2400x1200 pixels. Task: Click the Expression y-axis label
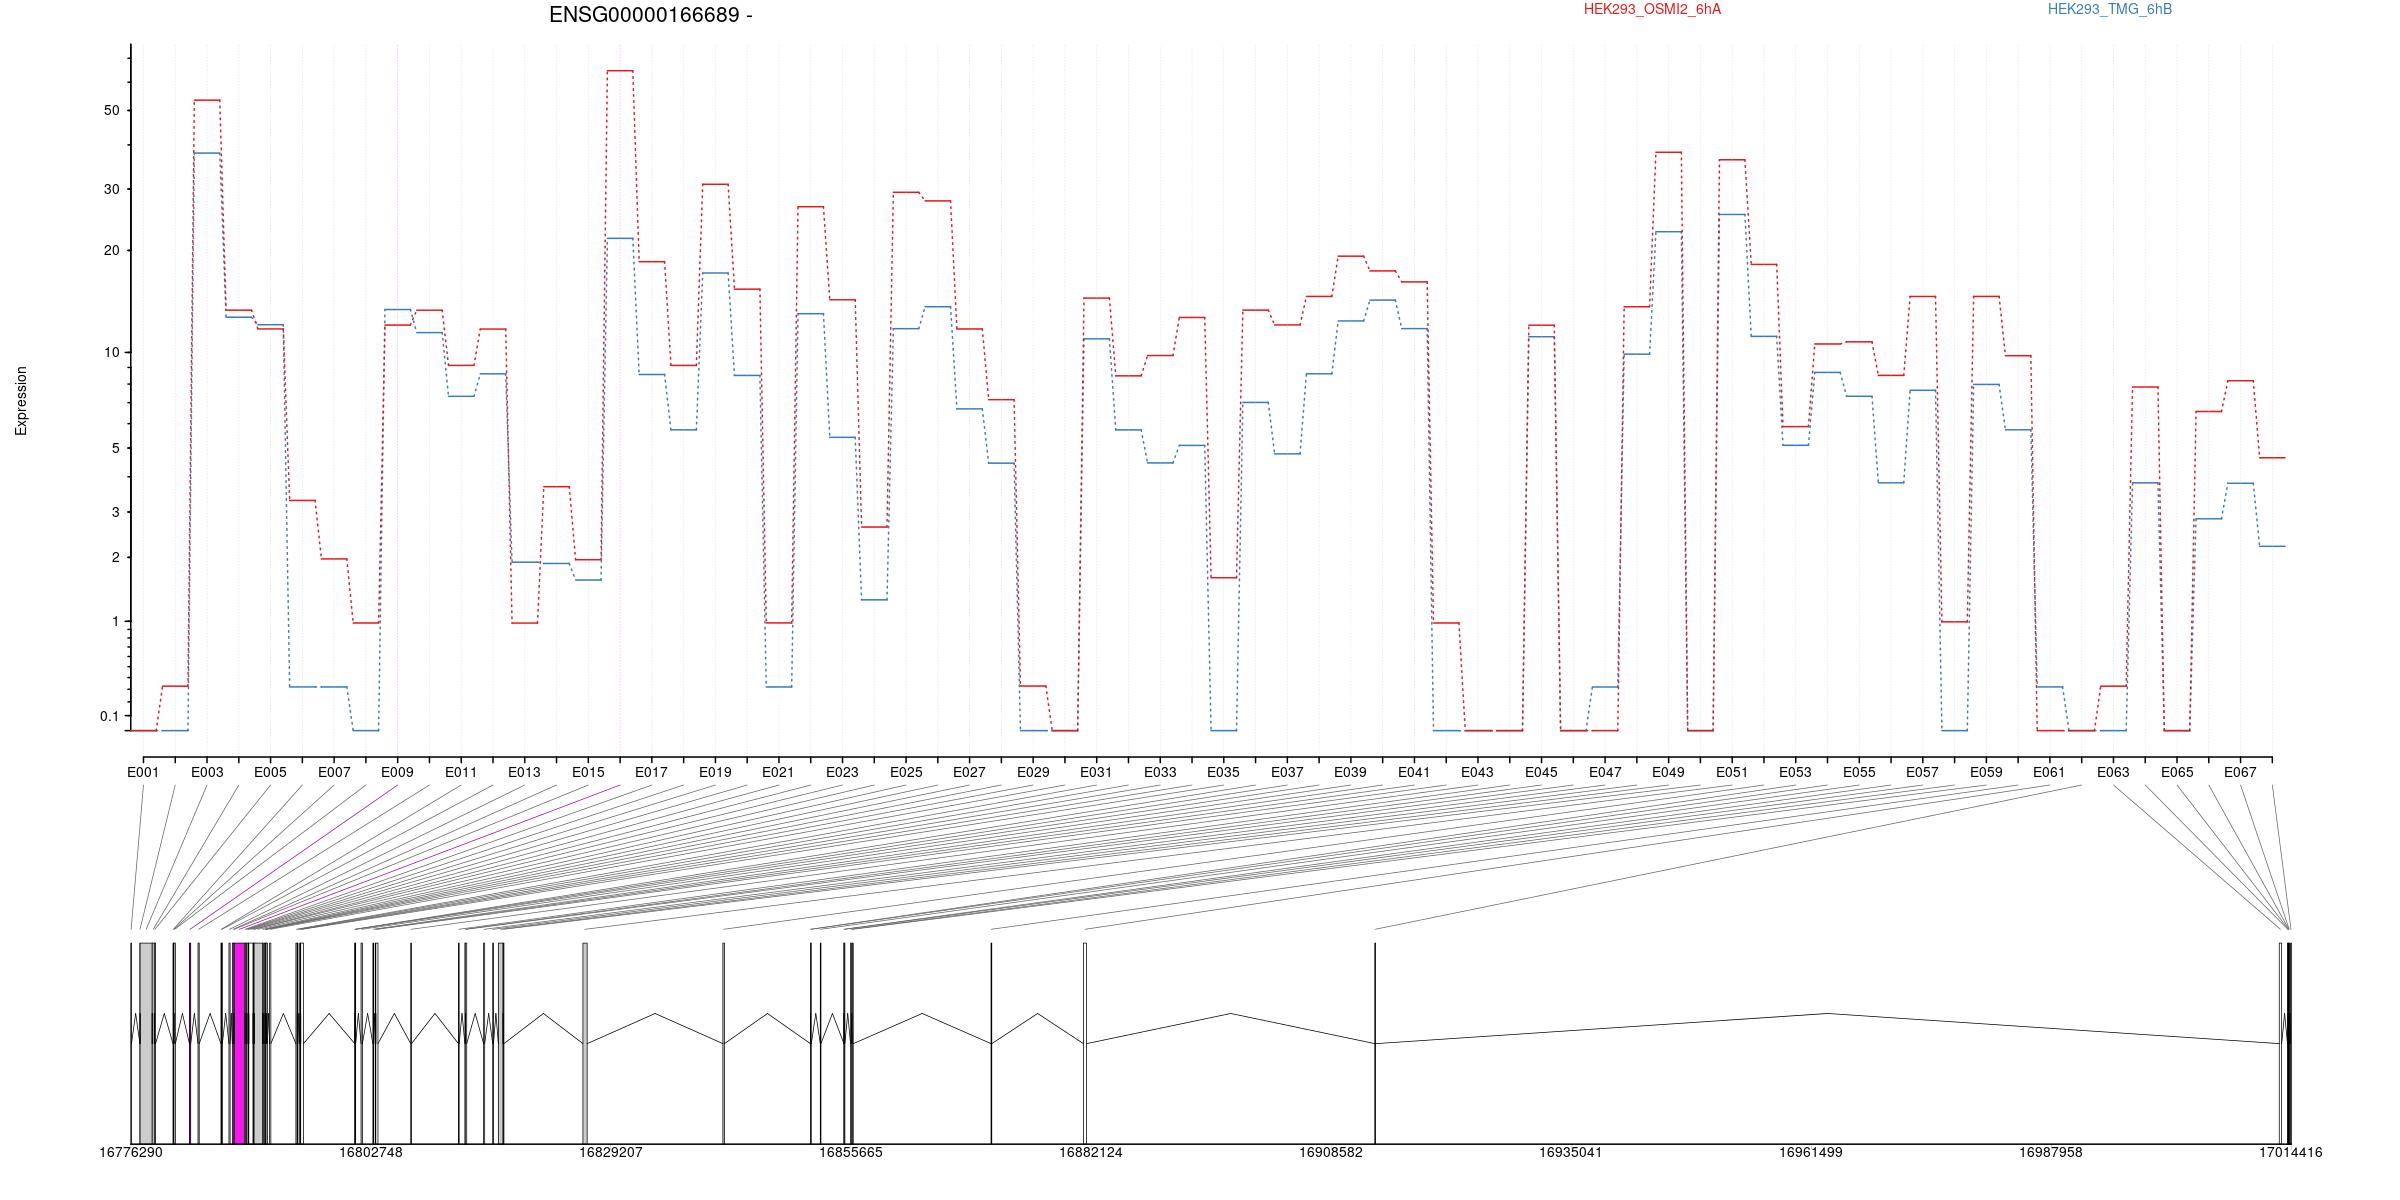tap(21, 401)
